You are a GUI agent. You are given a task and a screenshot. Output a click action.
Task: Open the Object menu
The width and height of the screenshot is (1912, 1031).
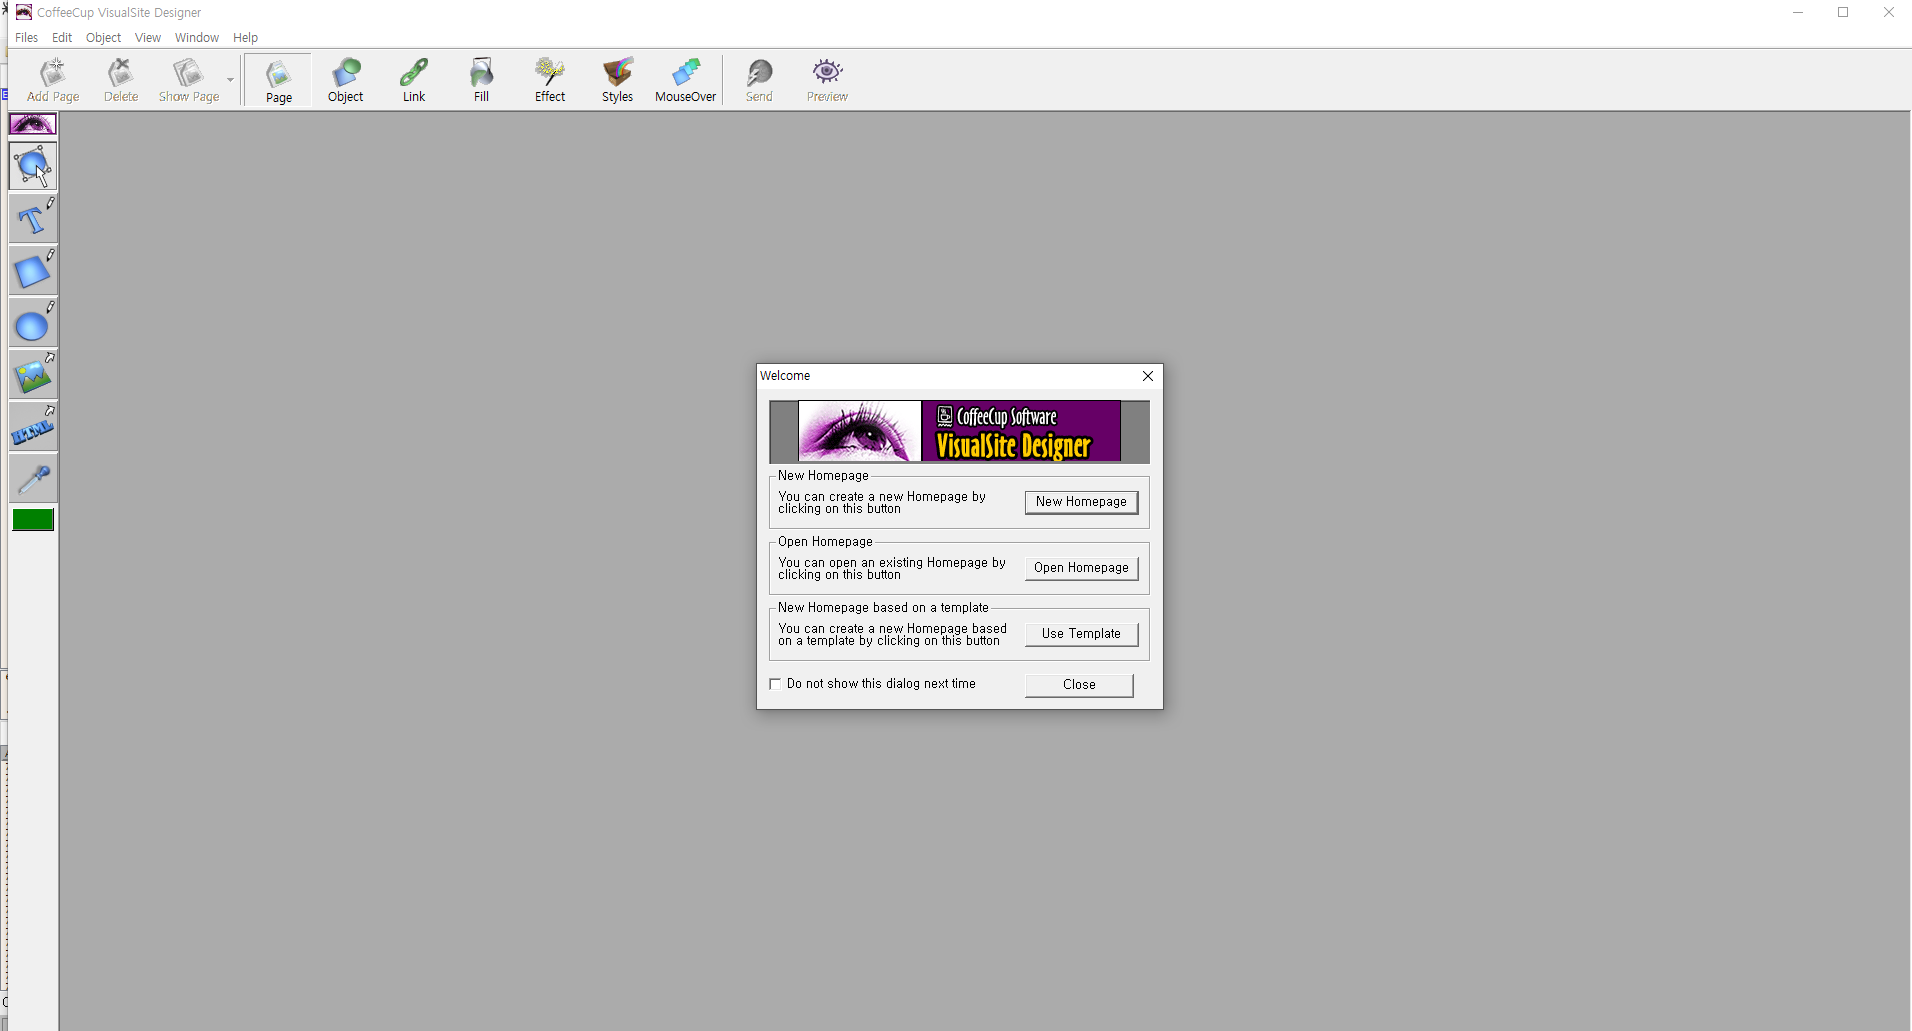(103, 38)
